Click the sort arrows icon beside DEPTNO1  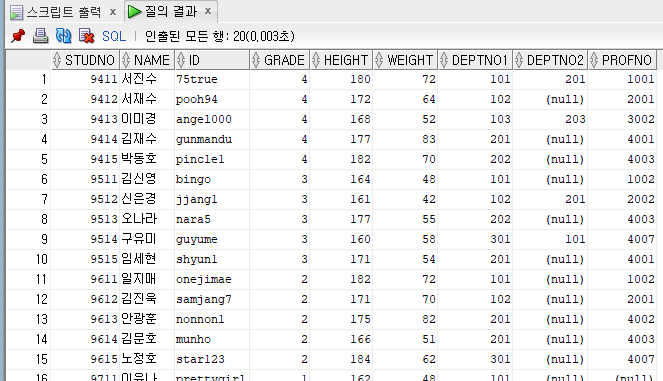click(x=444, y=60)
